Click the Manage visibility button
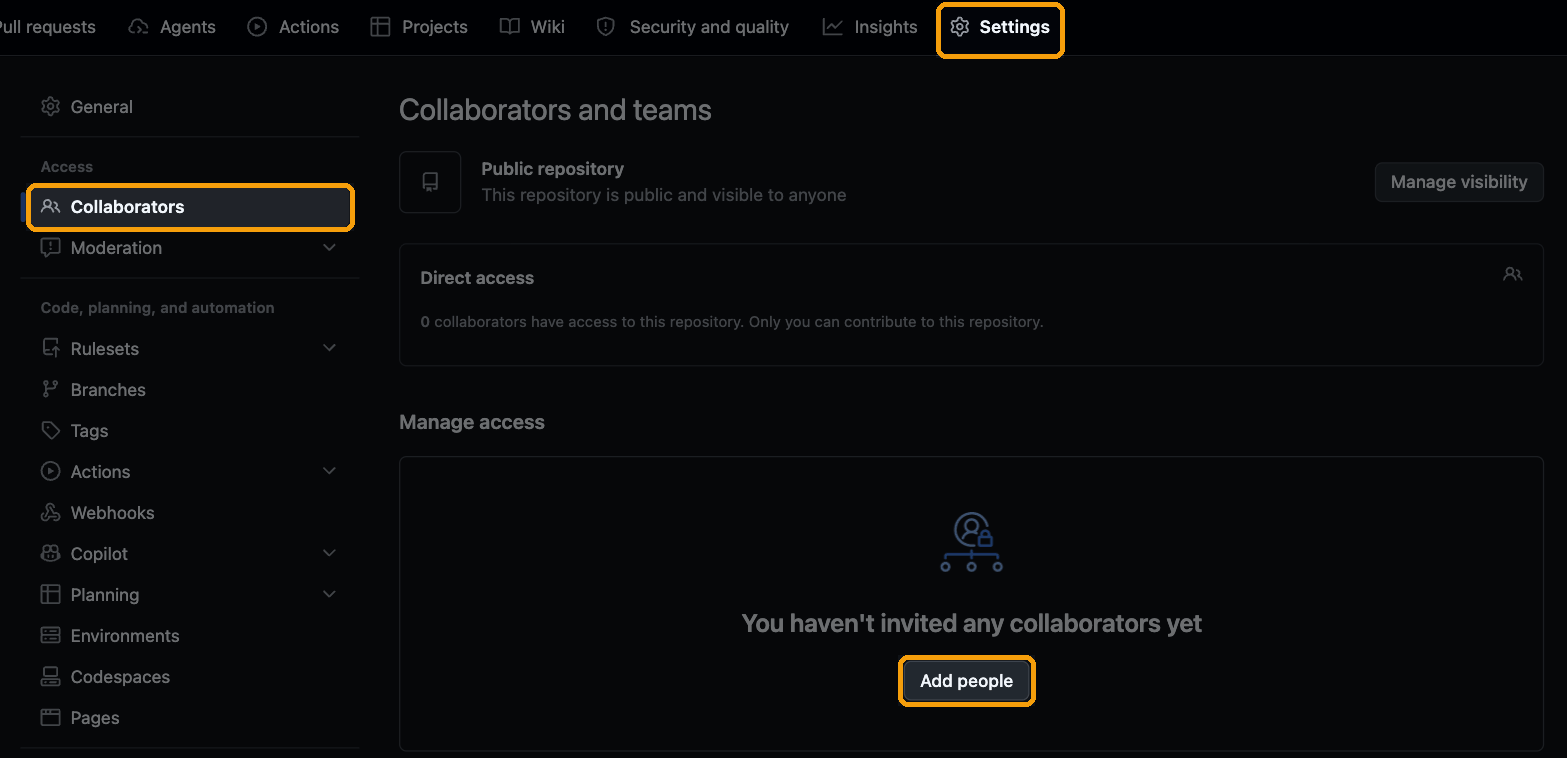Screen dimensions: 1567x758 (x=1459, y=182)
